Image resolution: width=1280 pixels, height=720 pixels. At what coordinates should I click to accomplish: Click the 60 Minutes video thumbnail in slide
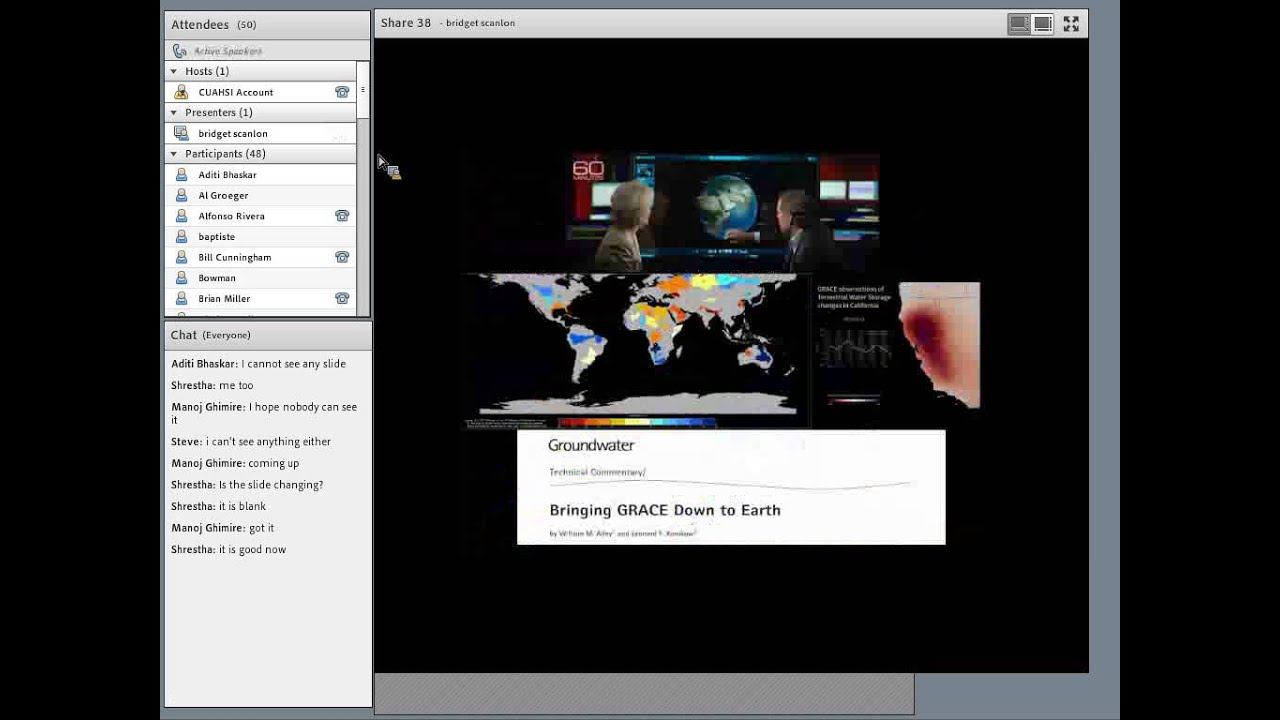[726, 212]
